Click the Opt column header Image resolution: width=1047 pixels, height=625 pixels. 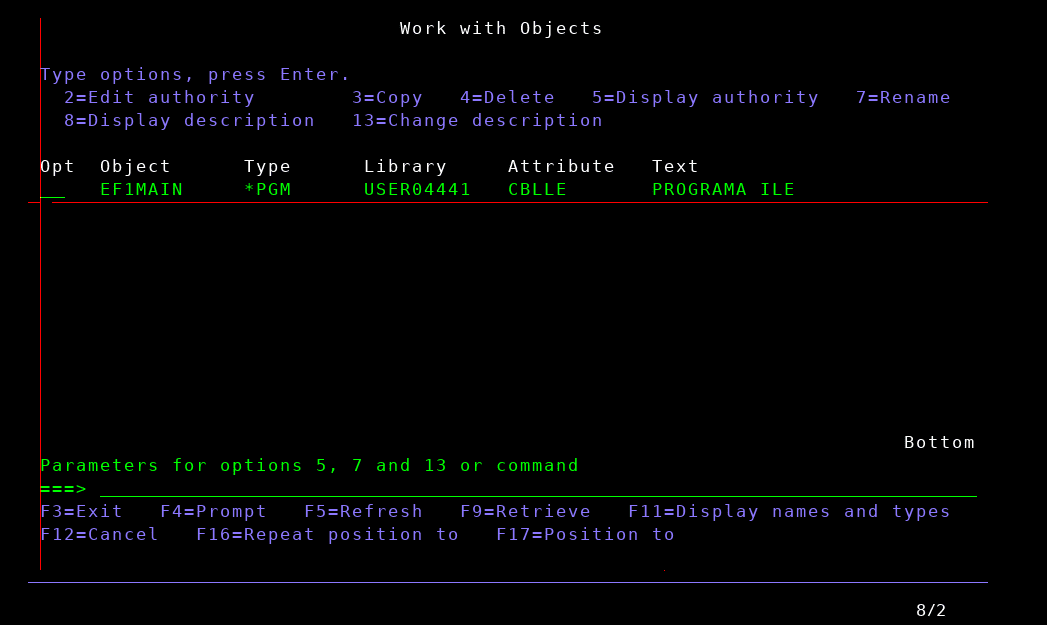pyautogui.click(x=57, y=166)
